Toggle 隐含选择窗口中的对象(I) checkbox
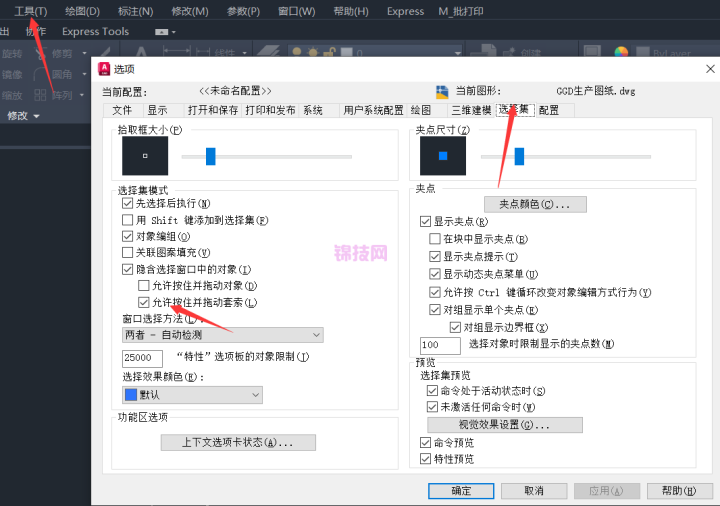This screenshot has height=506, width=720. (x=128, y=269)
